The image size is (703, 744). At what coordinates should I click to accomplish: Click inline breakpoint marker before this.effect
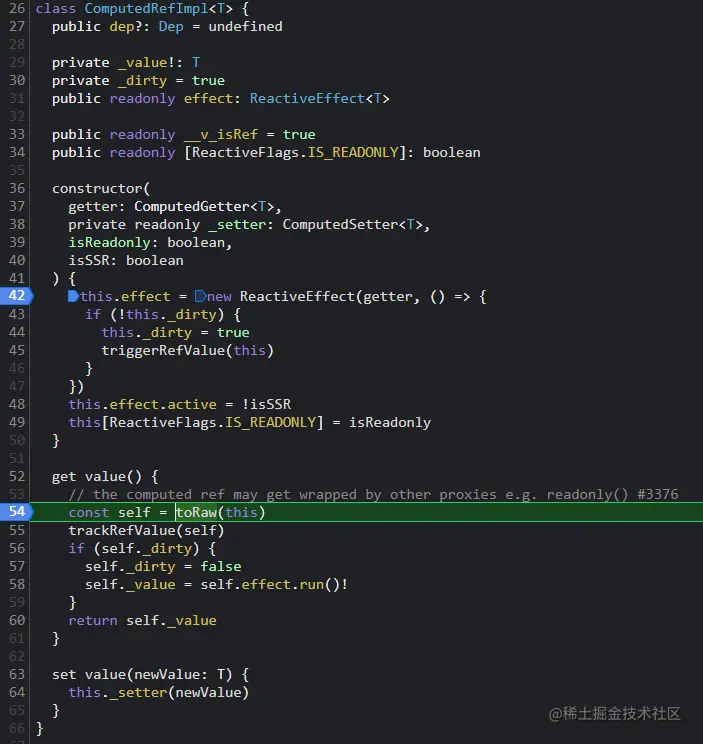pyautogui.click(x=73, y=296)
